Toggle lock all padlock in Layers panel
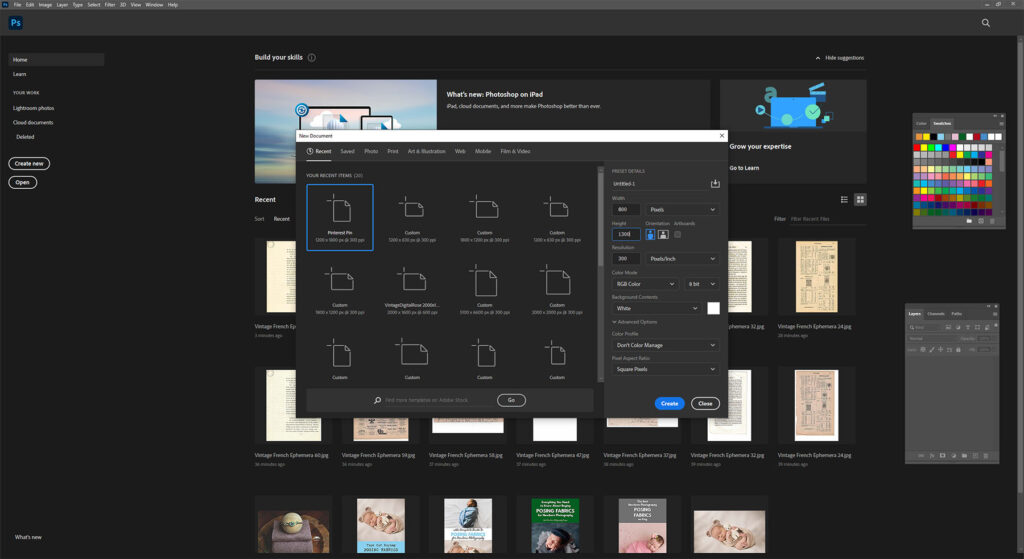This screenshot has height=559, width=1024. (x=958, y=349)
